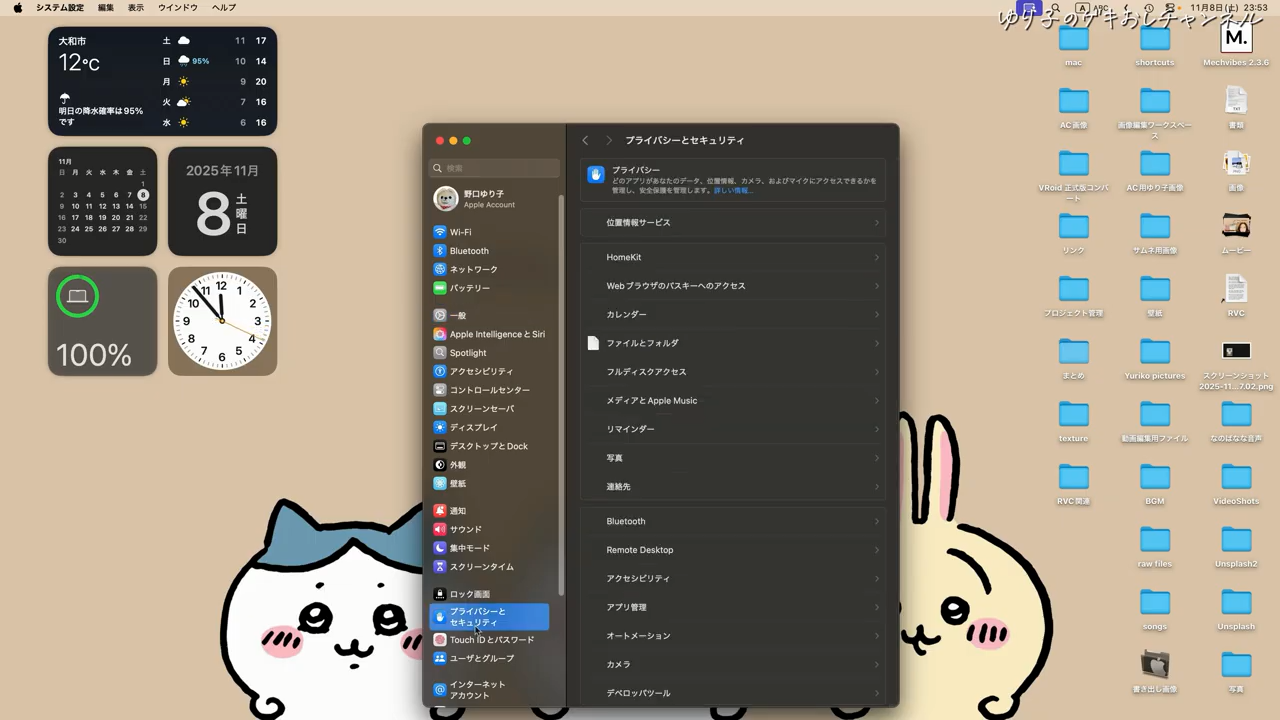Click the back navigation arrow button
This screenshot has height=720, width=1280.
585,141
